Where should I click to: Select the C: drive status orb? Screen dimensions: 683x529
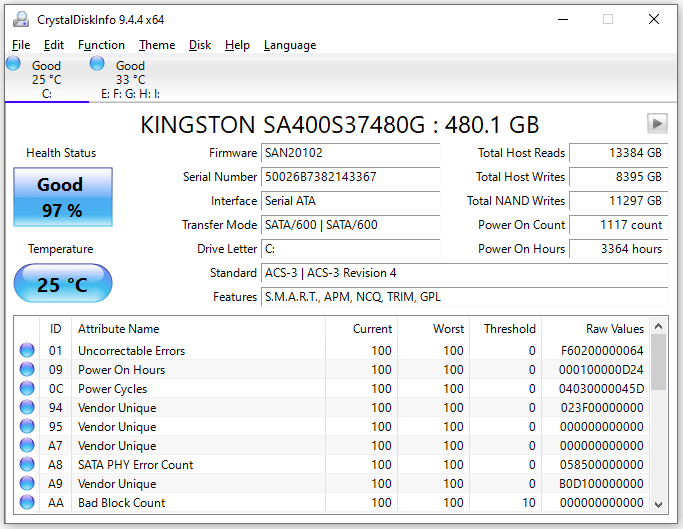coord(13,64)
